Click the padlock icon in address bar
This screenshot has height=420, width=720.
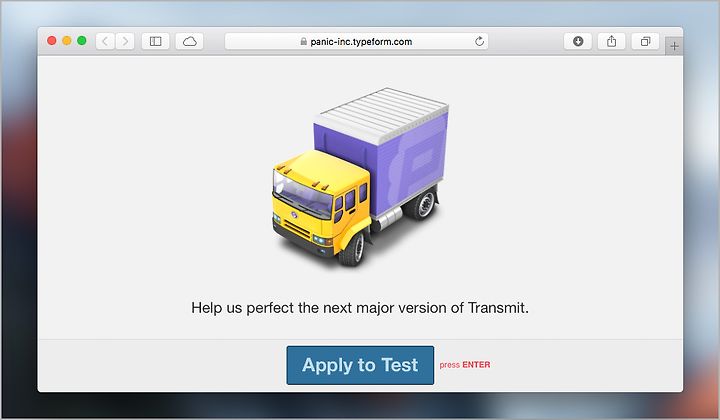304,41
